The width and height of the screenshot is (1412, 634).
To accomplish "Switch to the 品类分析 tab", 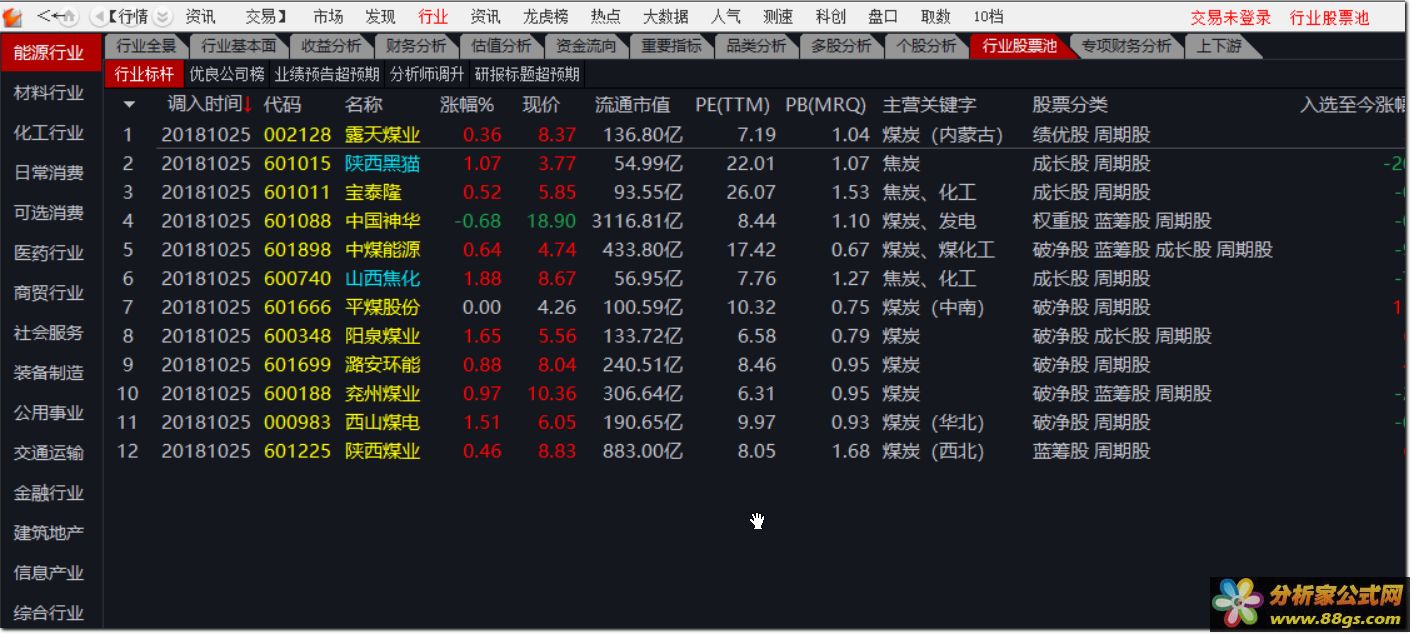I will point(756,46).
